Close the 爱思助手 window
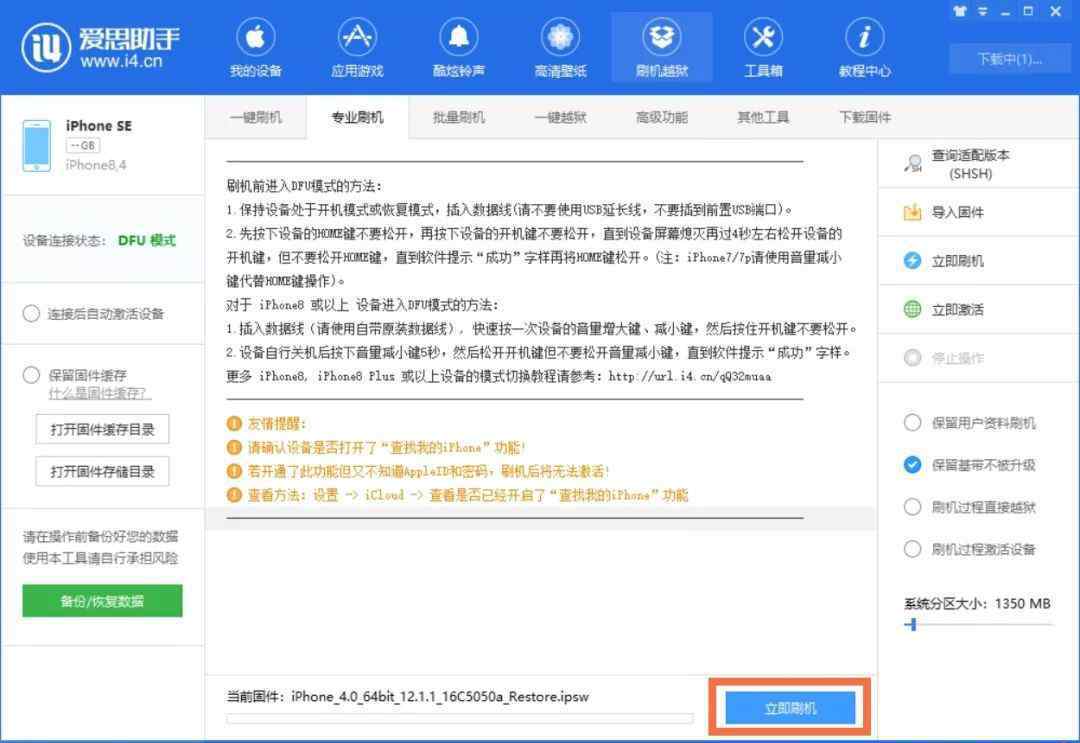Image resolution: width=1080 pixels, height=743 pixels. [1055, 11]
